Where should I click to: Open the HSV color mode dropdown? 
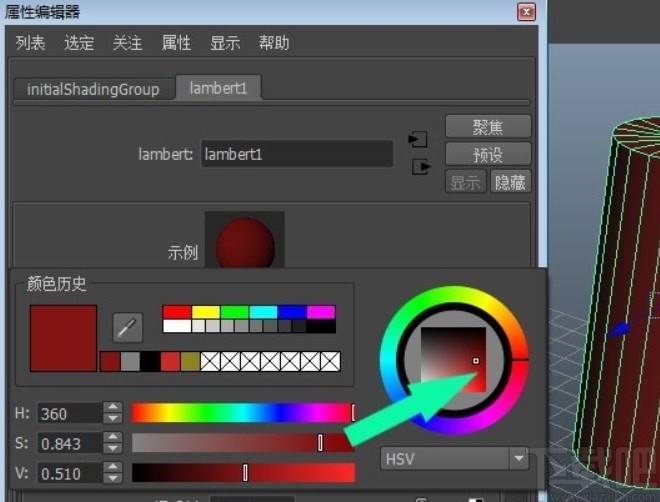click(x=455, y=458)
